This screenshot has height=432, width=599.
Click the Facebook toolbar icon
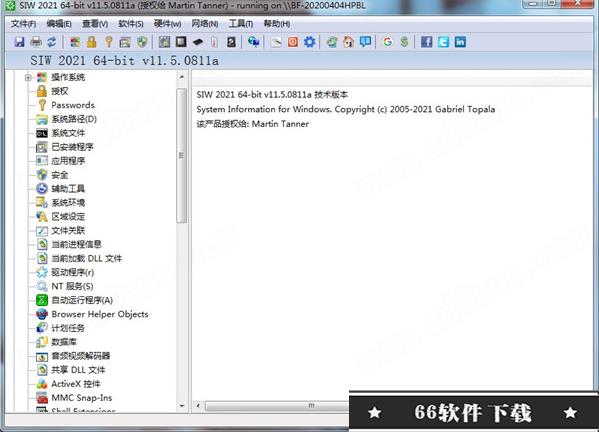click(427, 42)
